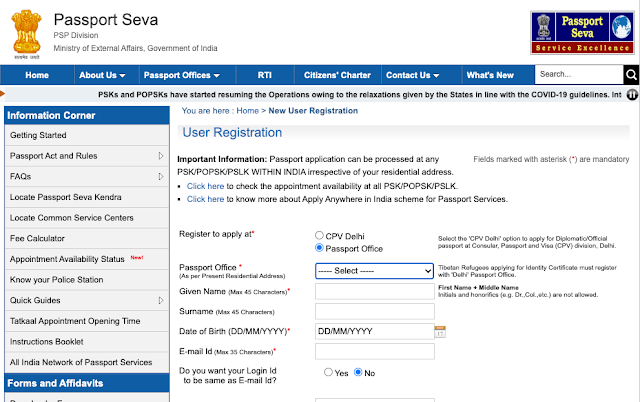
Task: Click the Date of Birth field
Action: [x=374, y=331]
